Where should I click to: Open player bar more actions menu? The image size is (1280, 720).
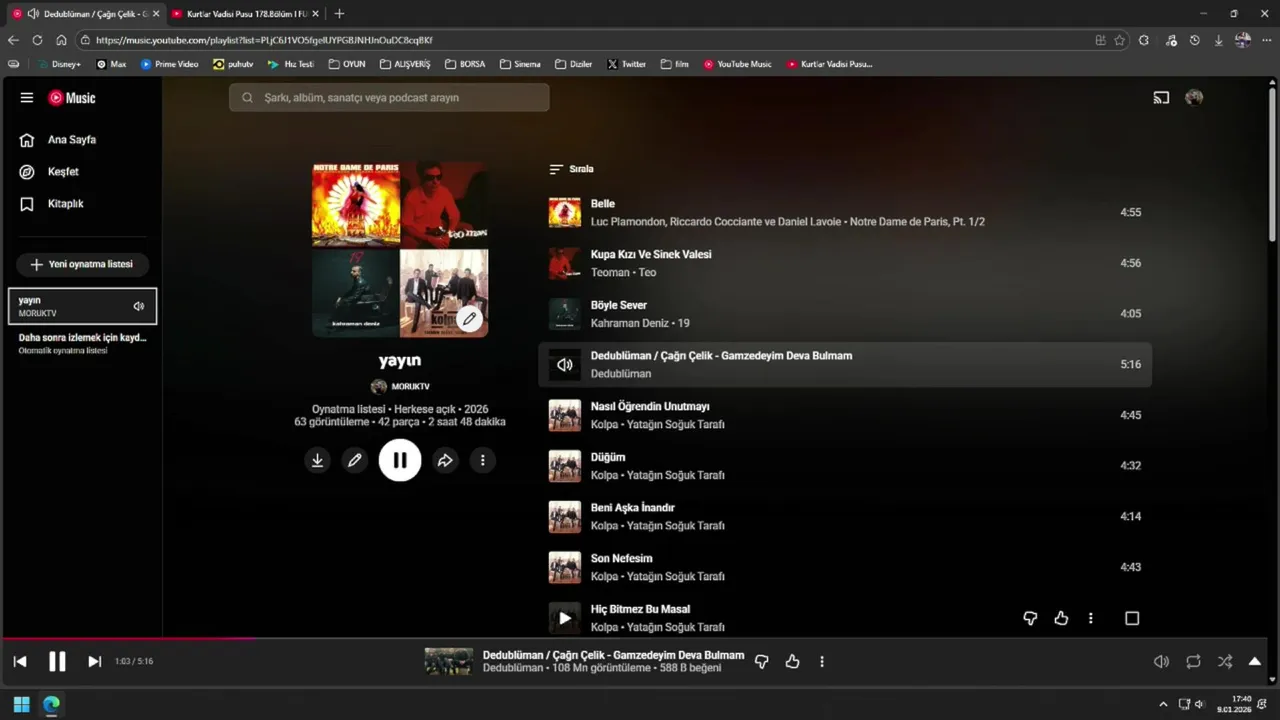[x=822, y=662]
